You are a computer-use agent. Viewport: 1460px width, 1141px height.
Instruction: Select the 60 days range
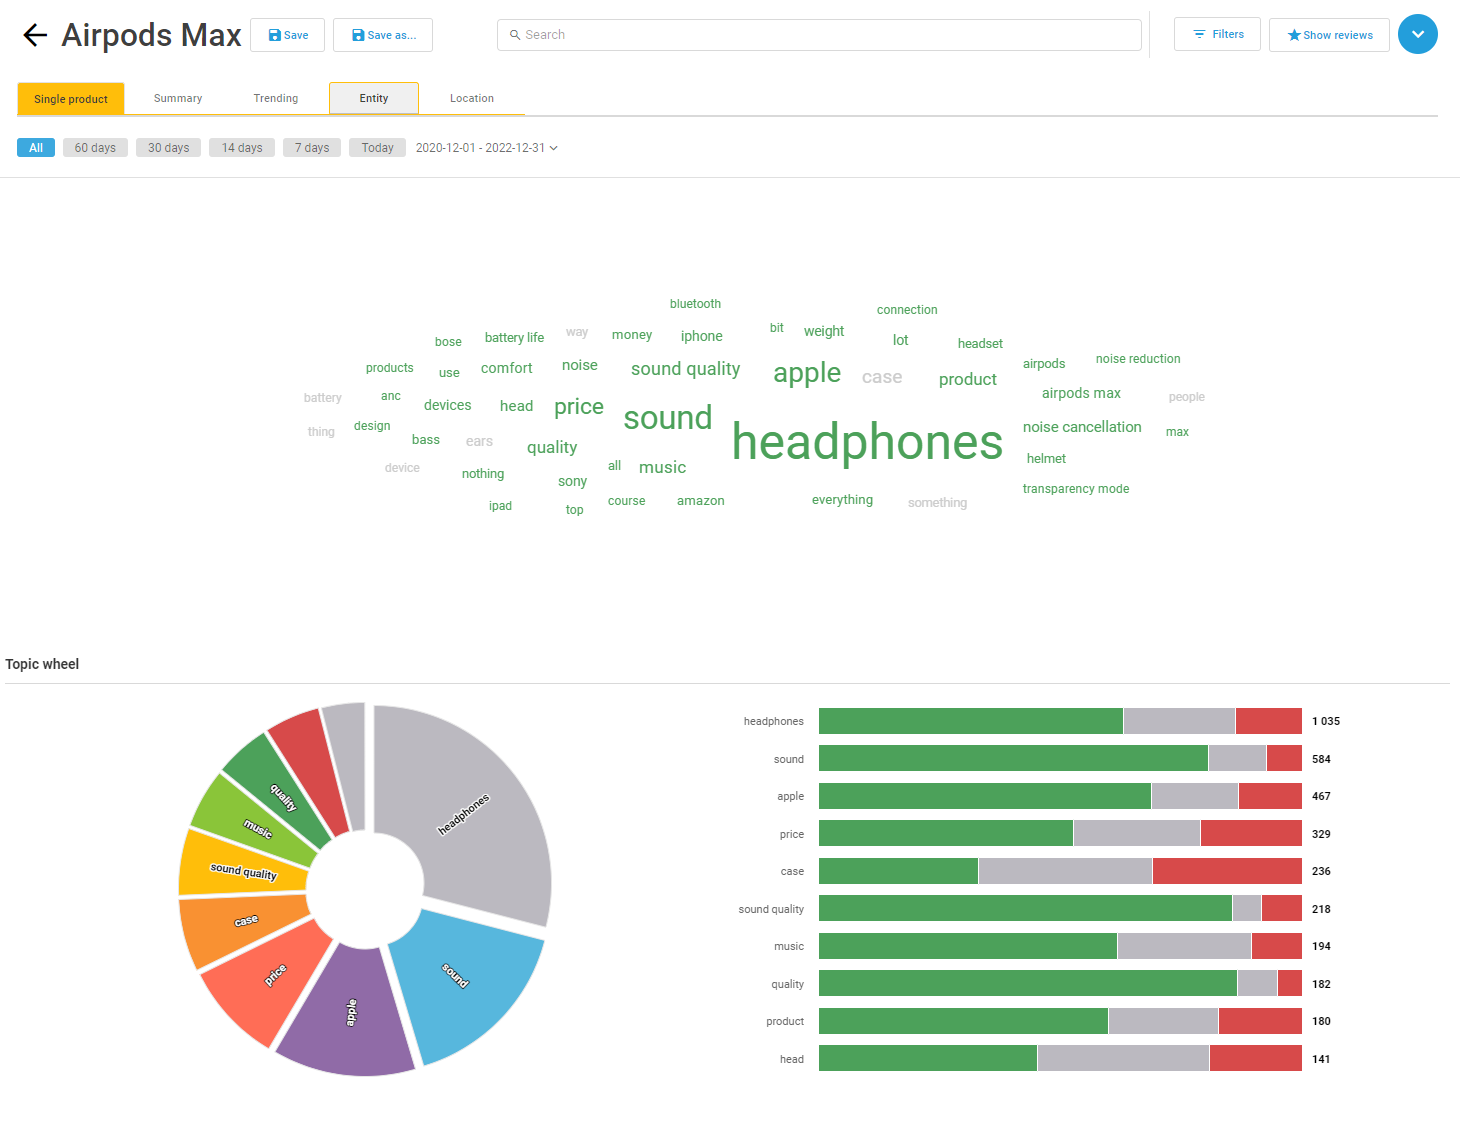[95, 148]
